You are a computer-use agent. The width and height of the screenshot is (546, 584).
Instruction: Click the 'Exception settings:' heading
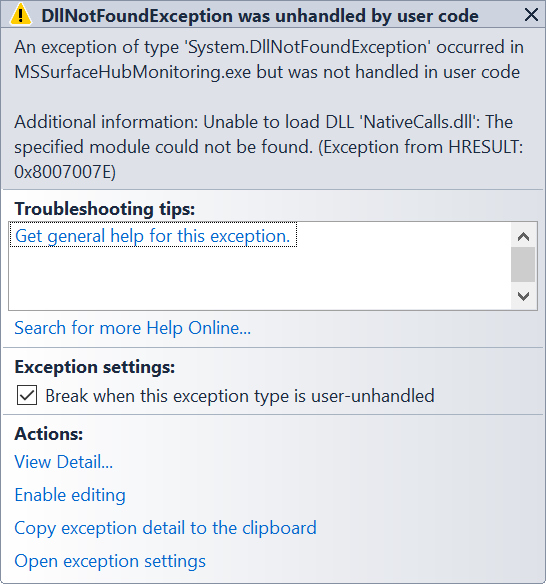(x=95, y=367)
